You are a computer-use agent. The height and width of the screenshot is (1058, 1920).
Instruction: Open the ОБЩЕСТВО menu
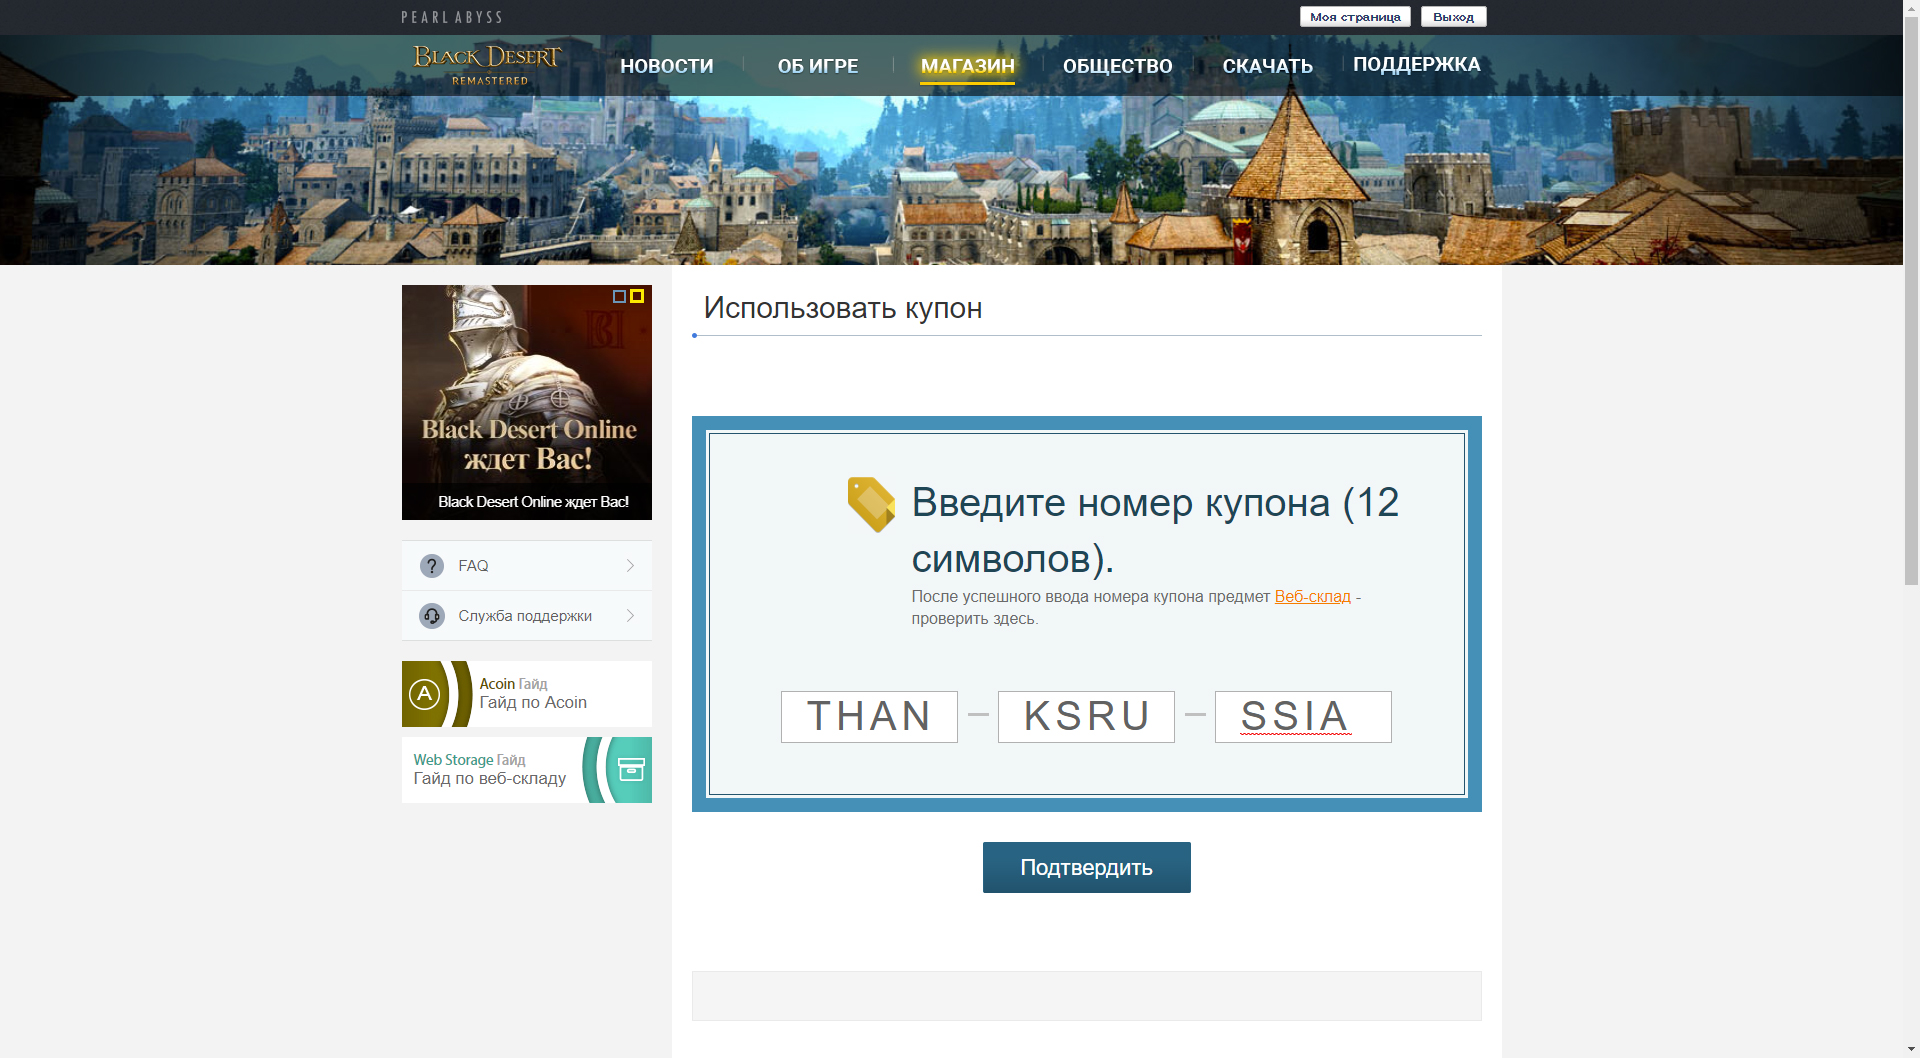tap(1118, 66)
